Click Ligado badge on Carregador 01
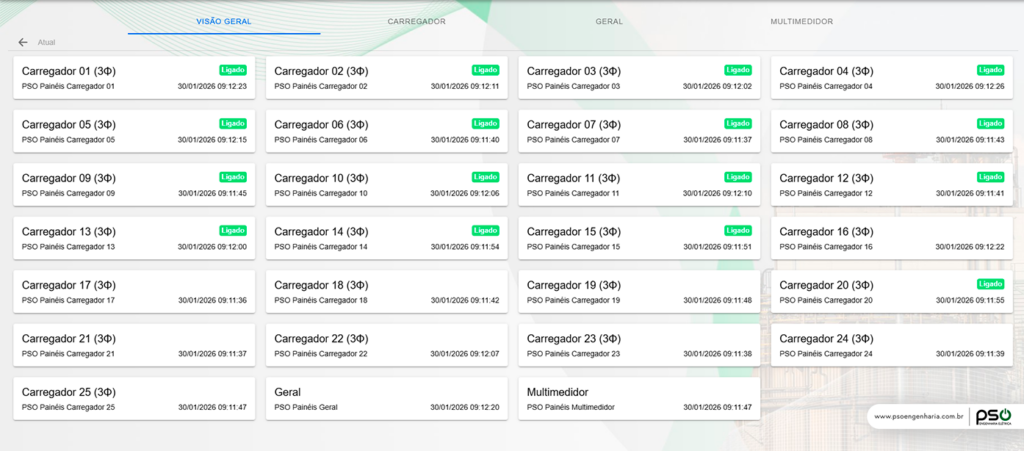This screenshot has width=1024, height=451. 233,70
